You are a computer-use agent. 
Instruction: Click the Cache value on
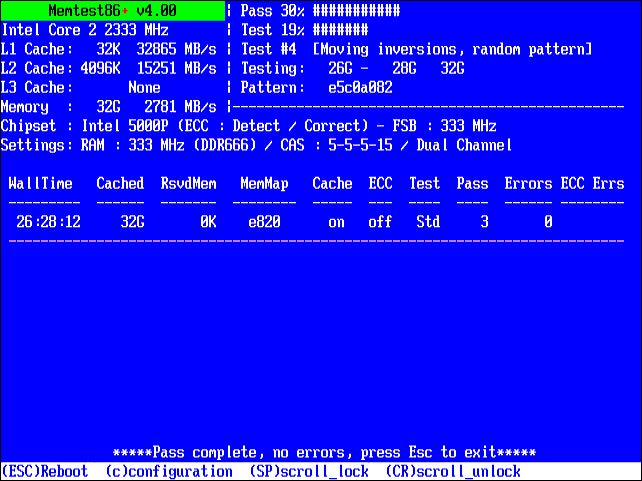tap(336, 223)
